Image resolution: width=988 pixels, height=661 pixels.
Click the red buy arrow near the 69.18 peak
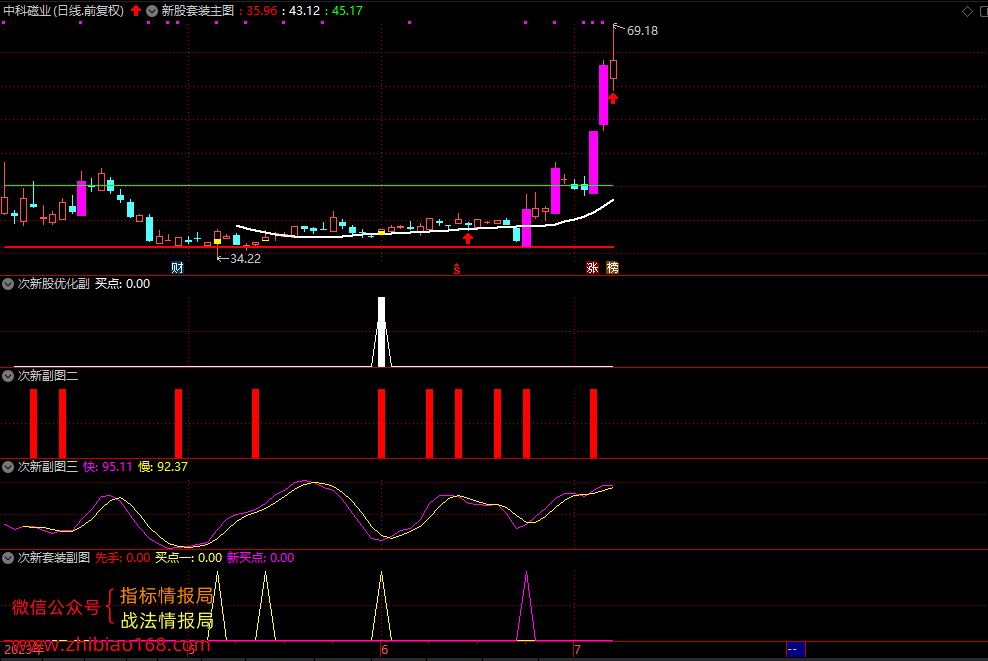(x=613, y=98)
